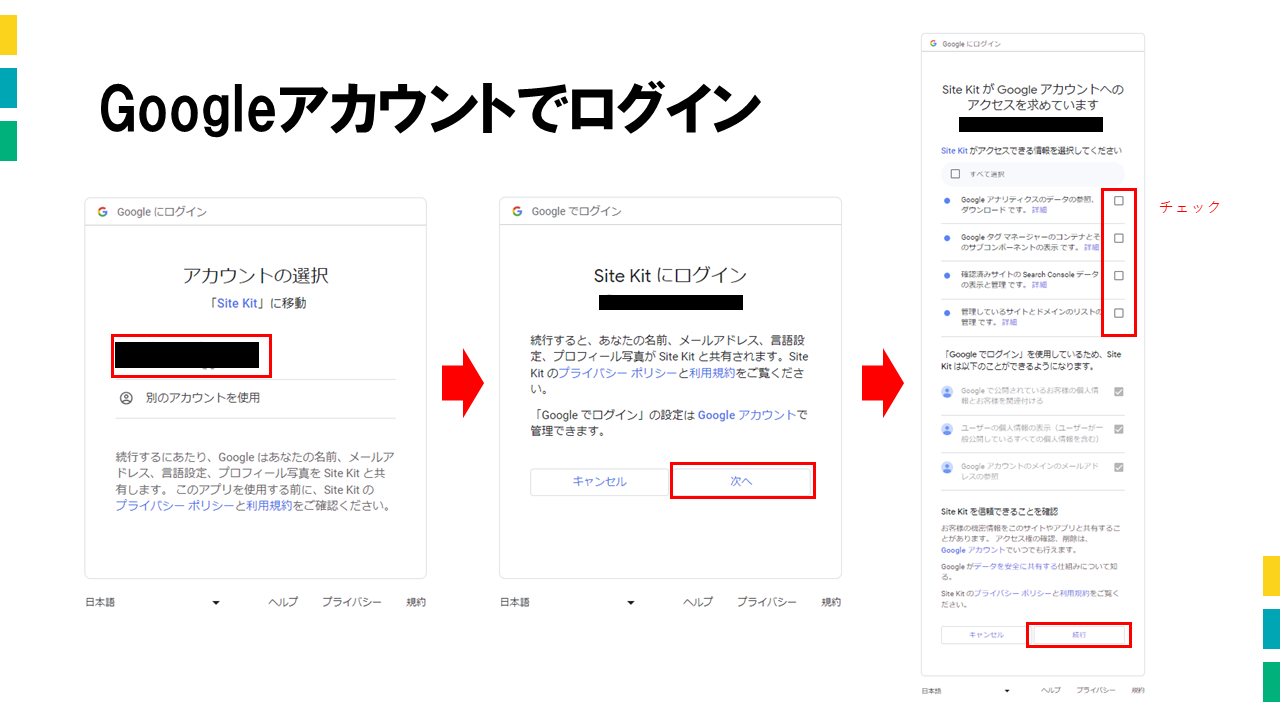Open プライバシー ポリシー link in access request dialog
The width and height of the screenshot is (1280, 720).
pyautogui.click(x=1012, y=593)
